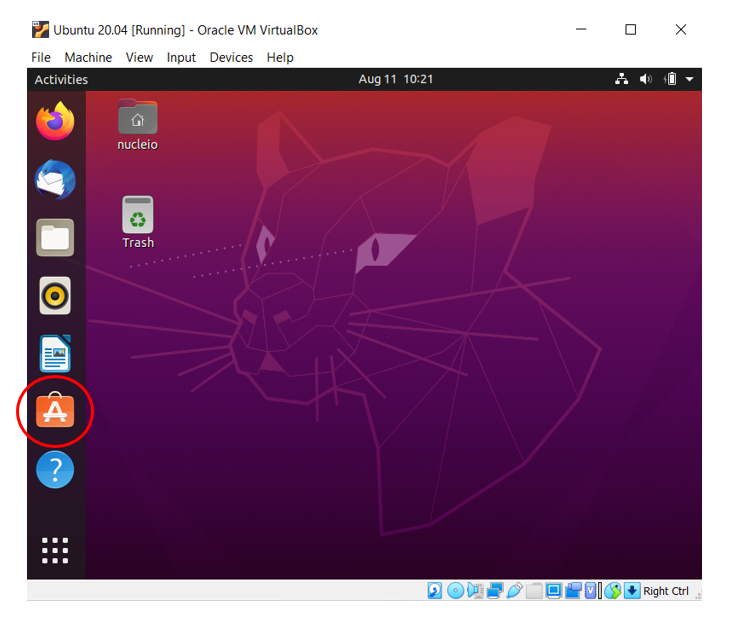Click the network adapters status icon
The height and width of the screenshot is (622, 729).
(x=495, y=590)
